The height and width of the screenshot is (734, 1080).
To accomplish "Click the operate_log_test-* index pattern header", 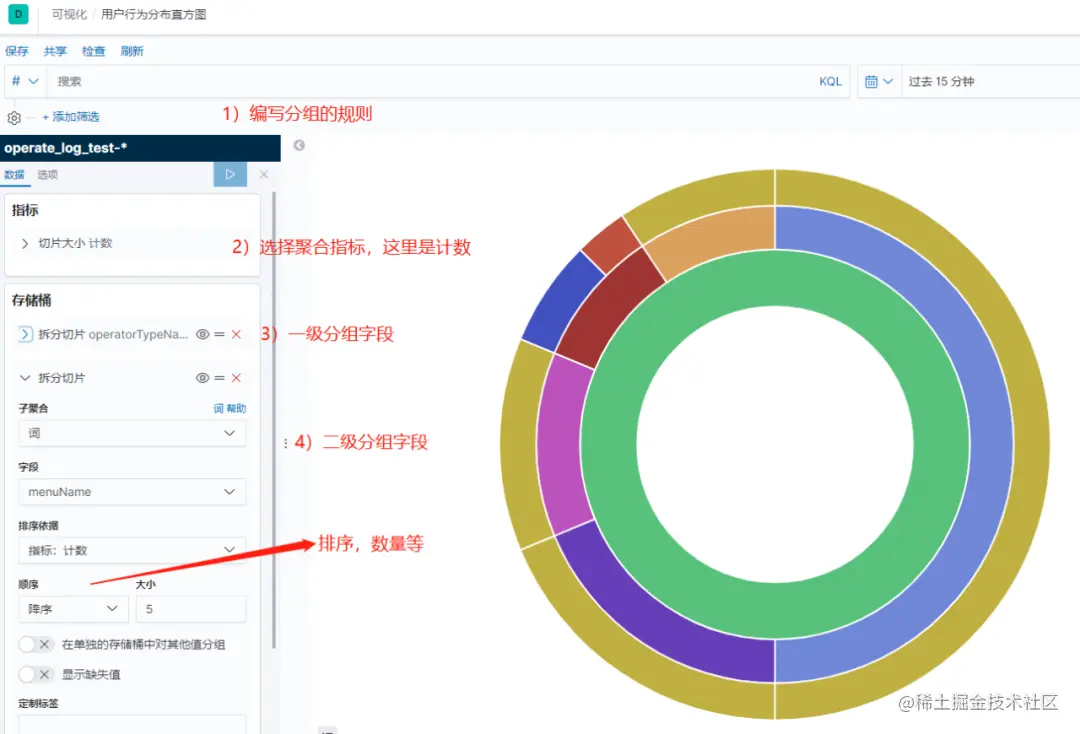I will [141, 148].
